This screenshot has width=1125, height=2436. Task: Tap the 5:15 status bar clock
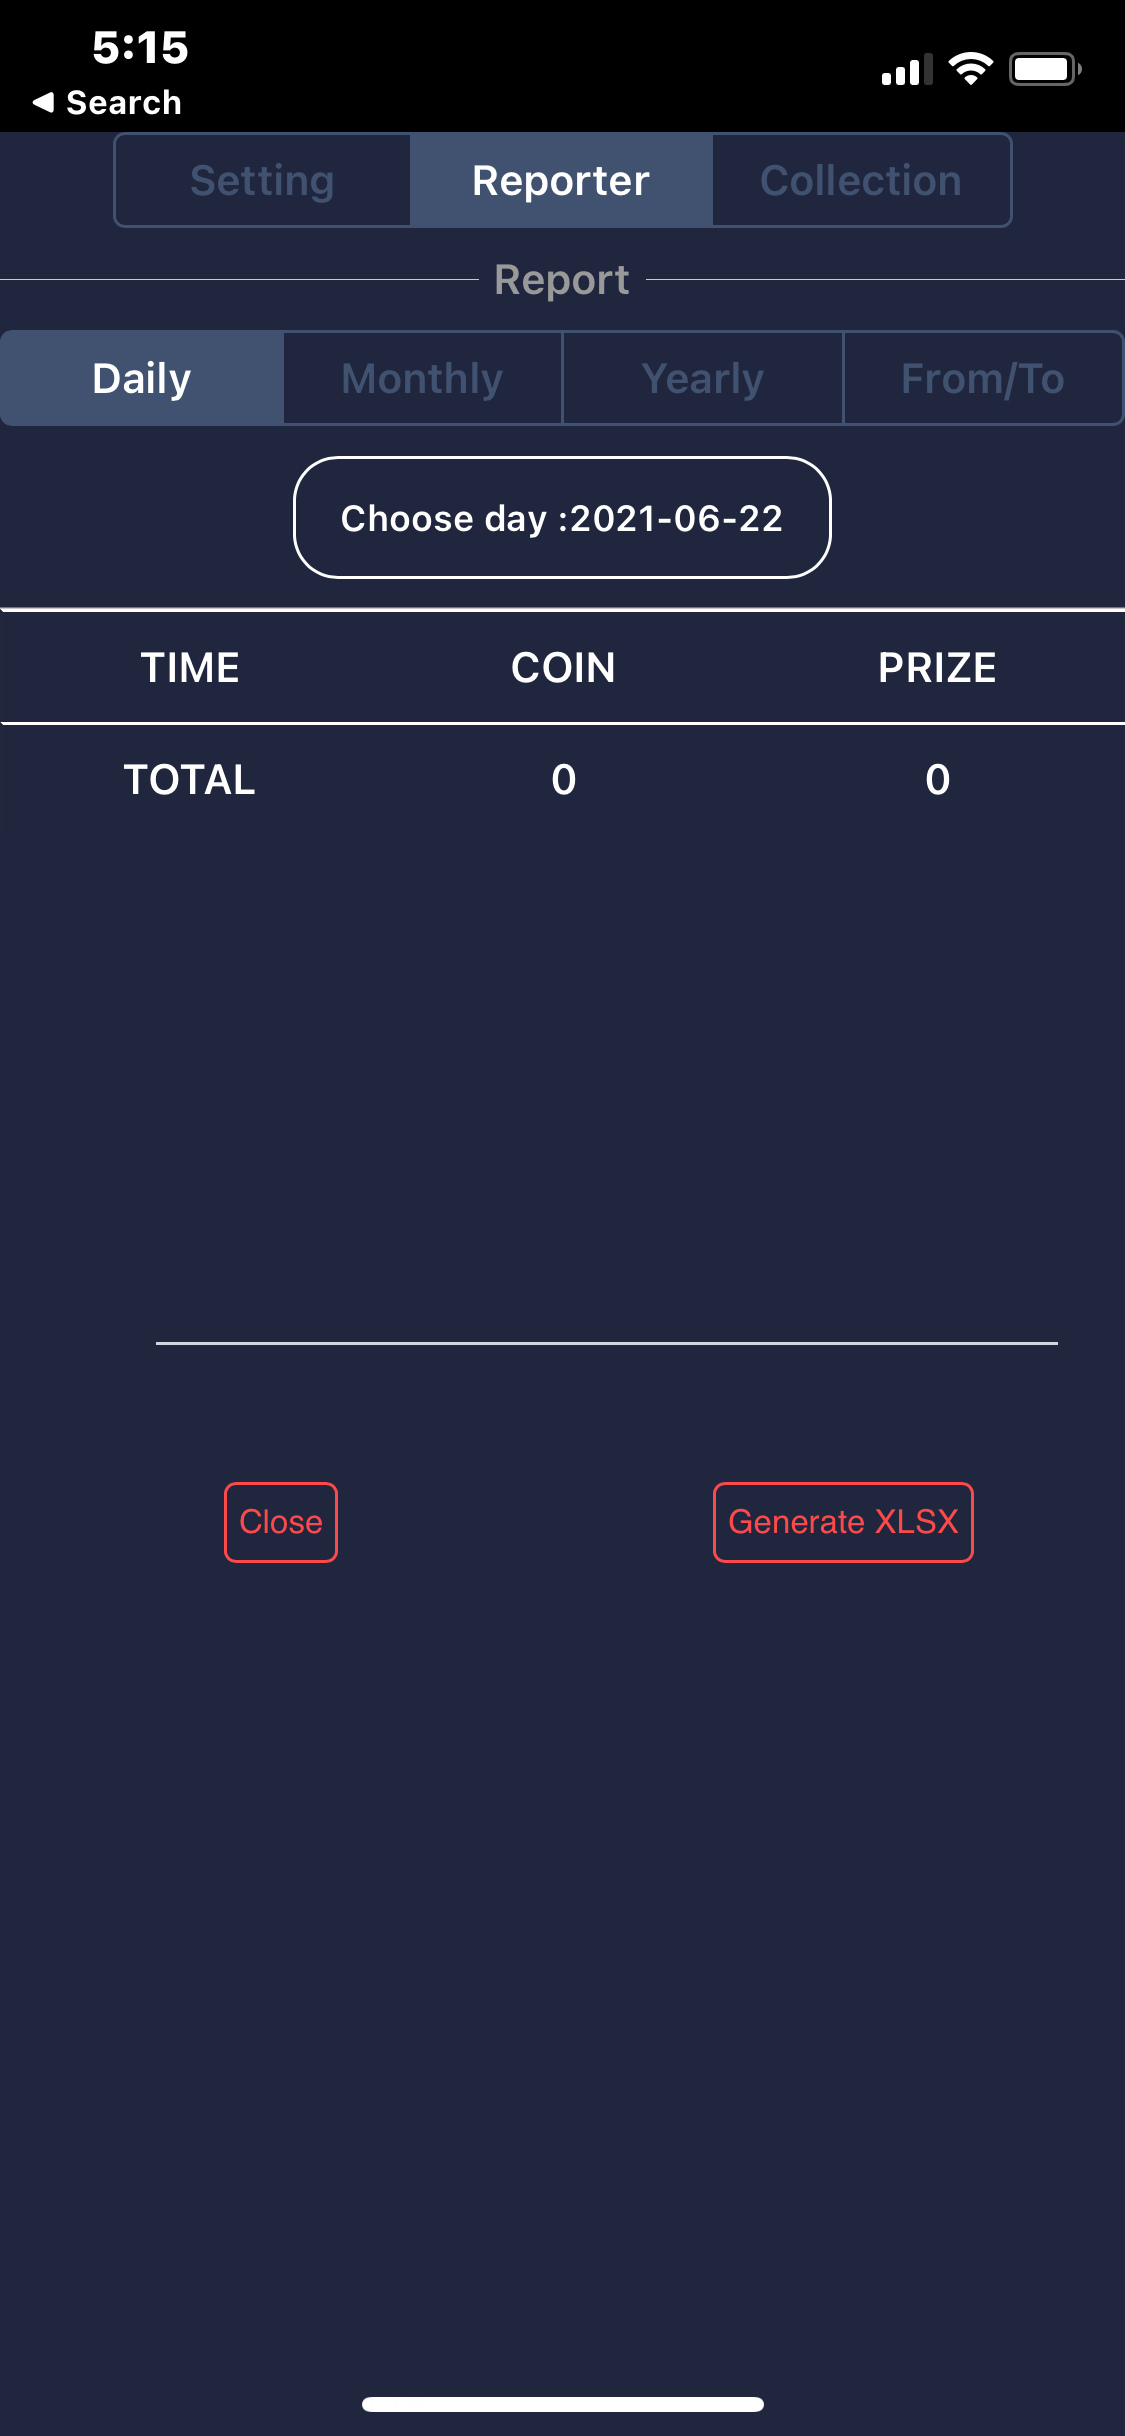pos(140,47)
